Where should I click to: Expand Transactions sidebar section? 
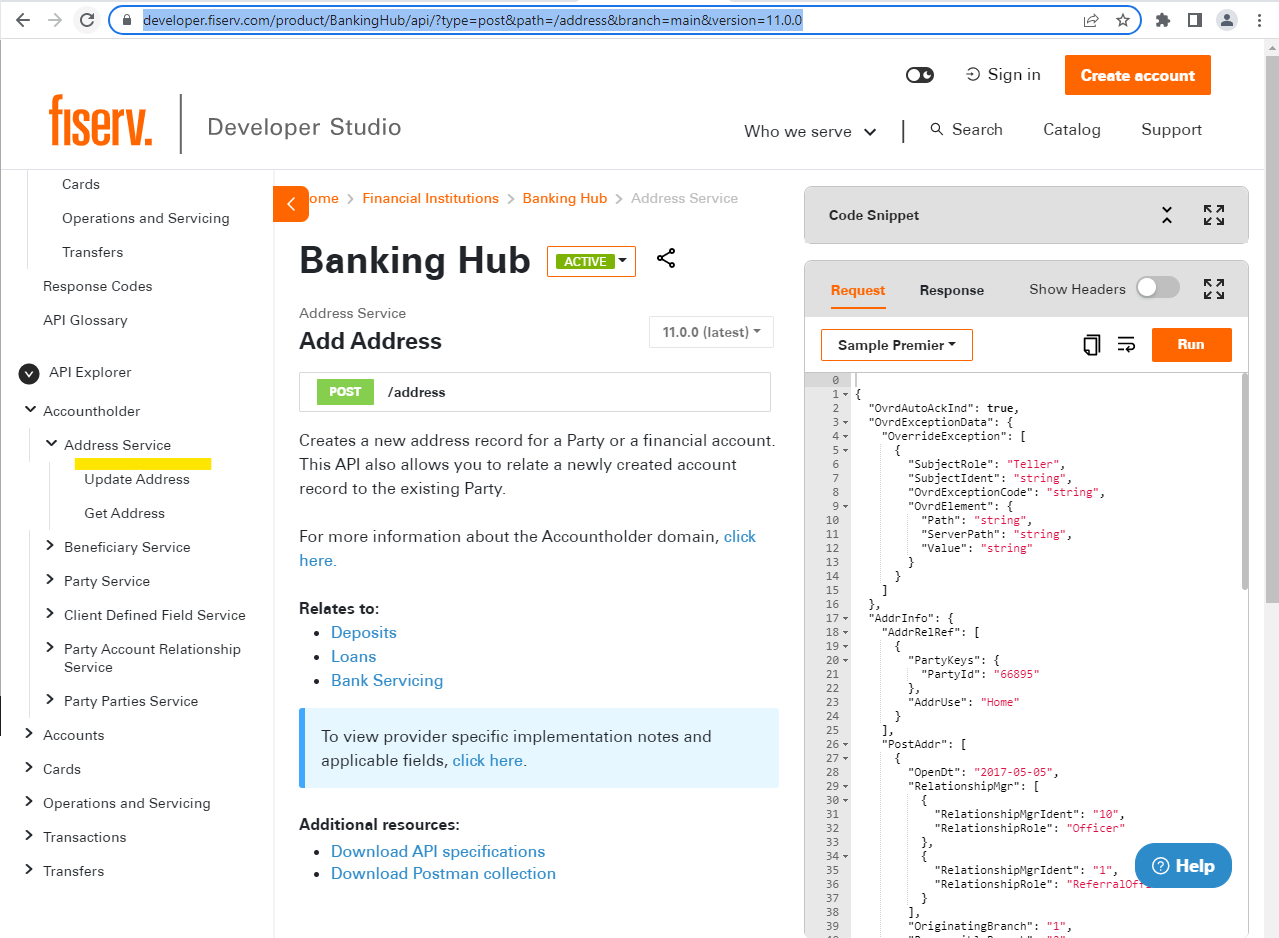[x=29, y=836]
